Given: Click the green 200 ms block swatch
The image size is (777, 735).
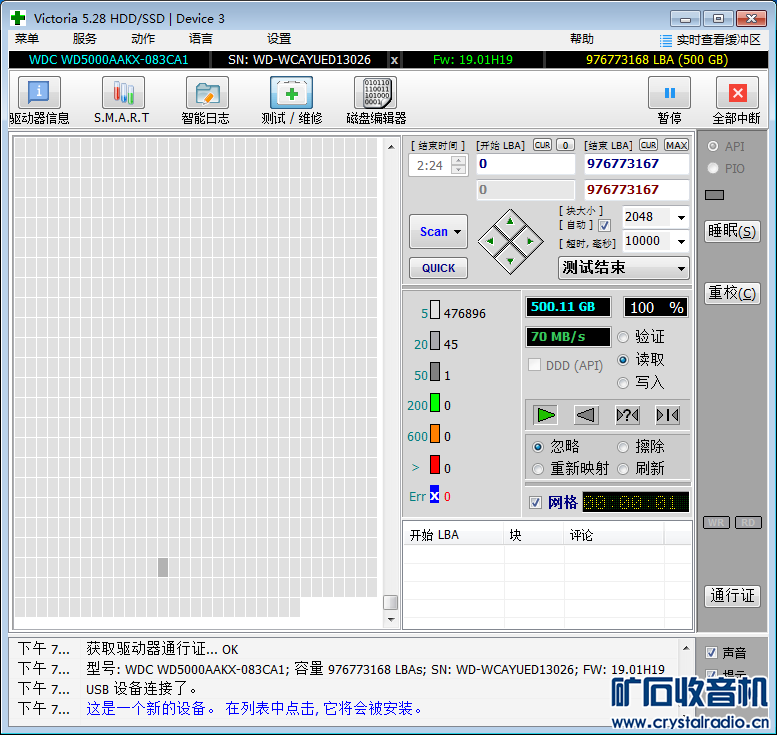Looking at the screenshot, I should (x=435, y=402).
